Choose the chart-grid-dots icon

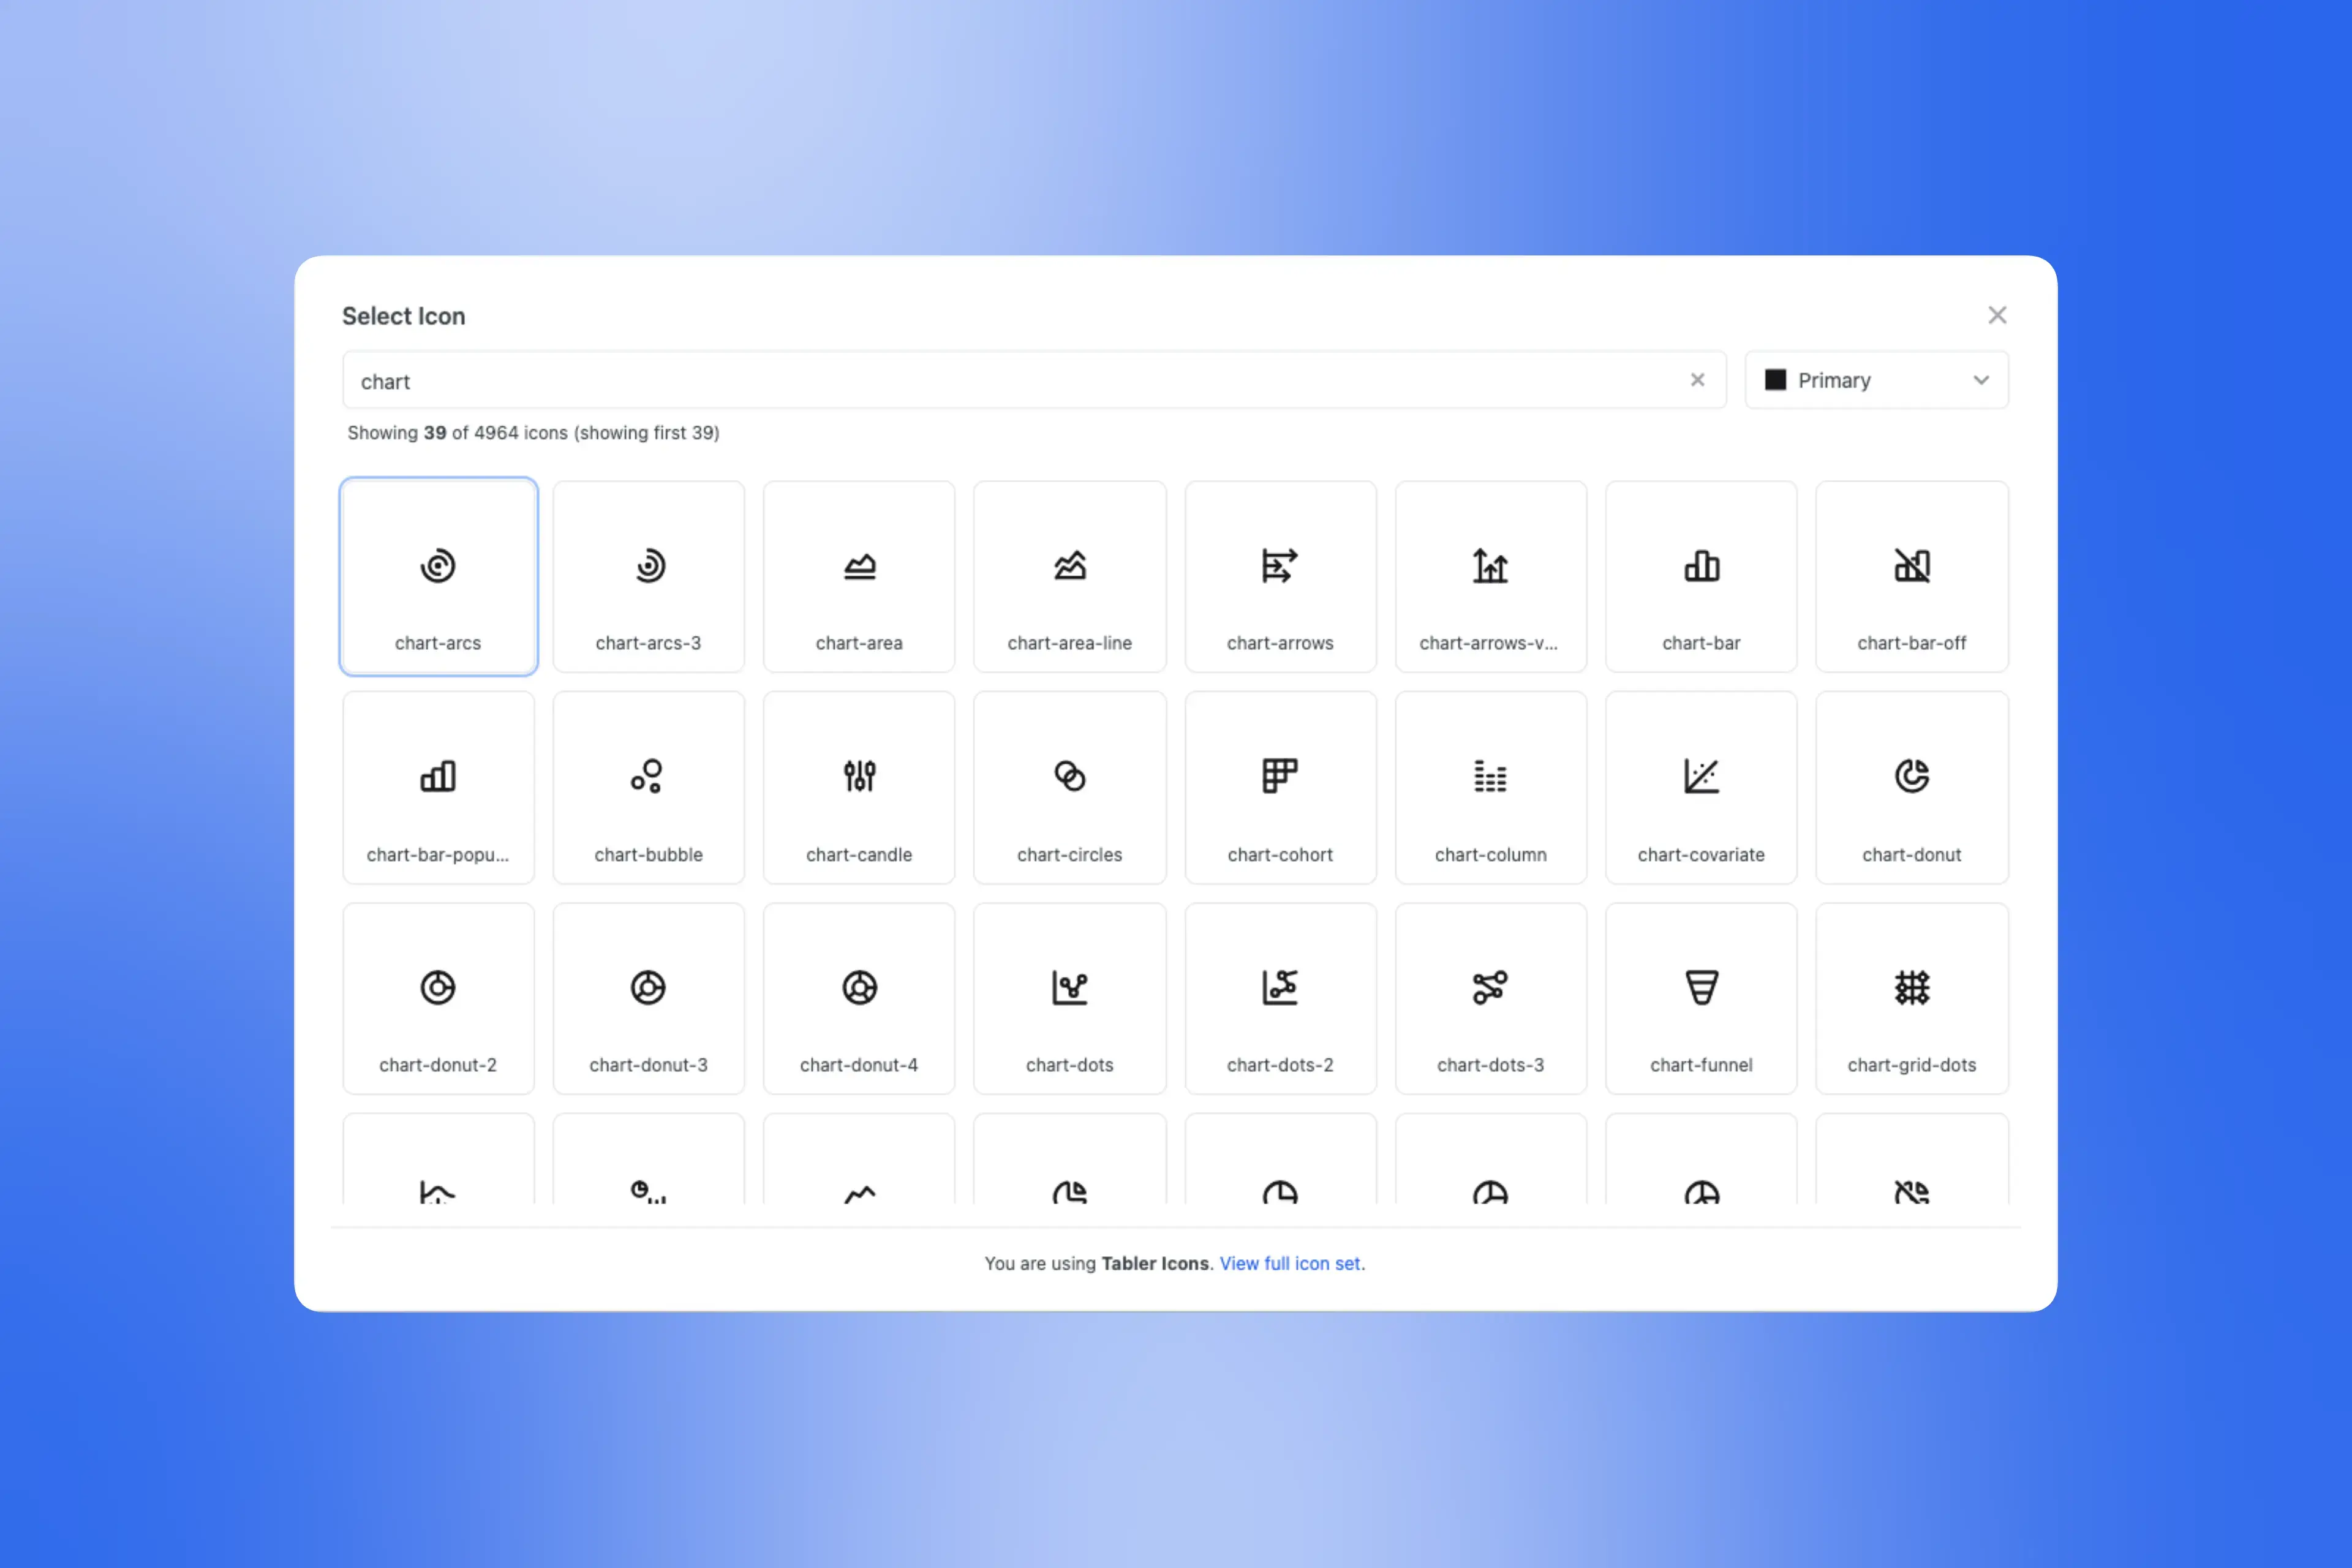[1911, 998]
